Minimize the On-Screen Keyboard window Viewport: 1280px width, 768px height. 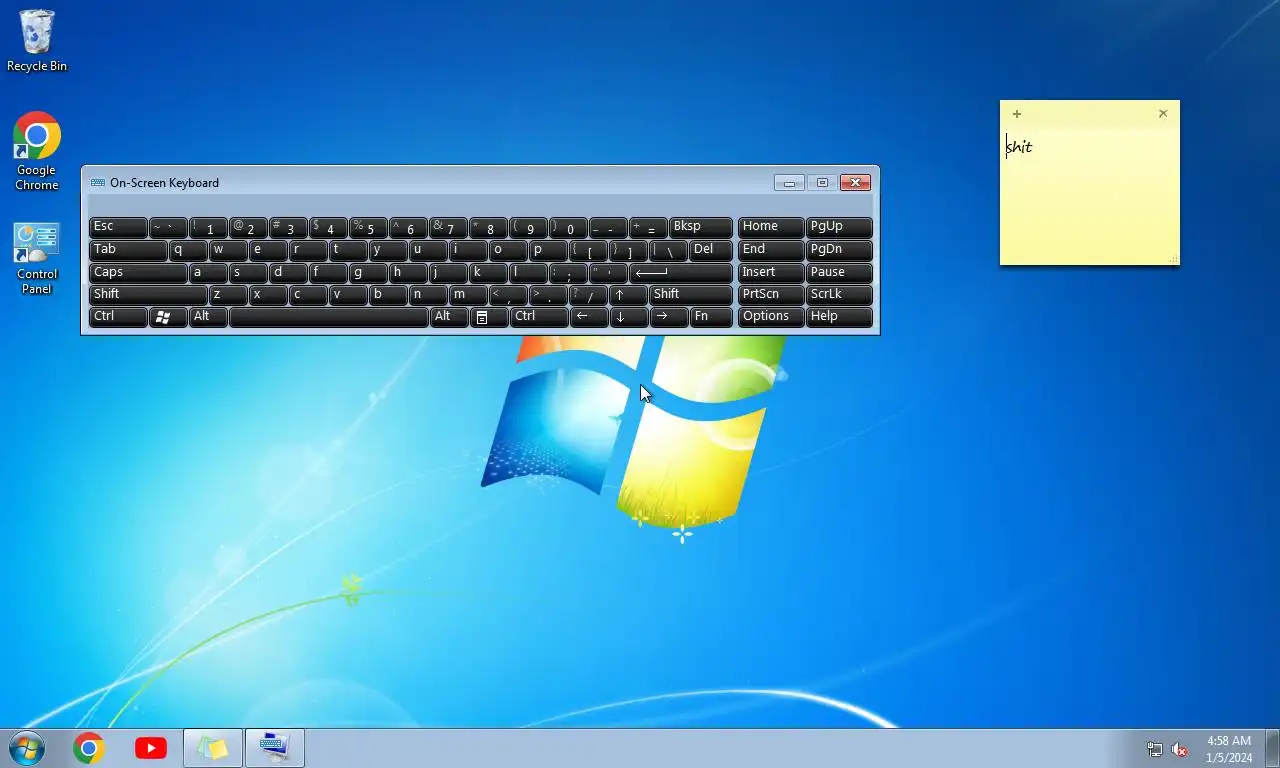[x=789, y=183]
